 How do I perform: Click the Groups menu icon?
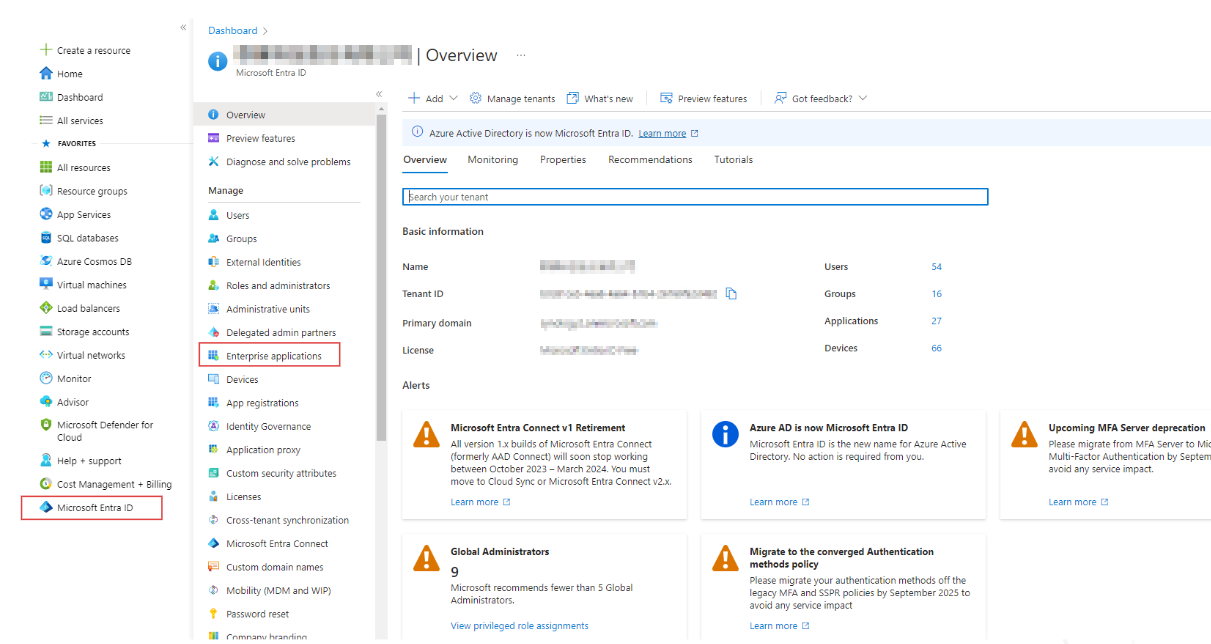pos(213,239)
